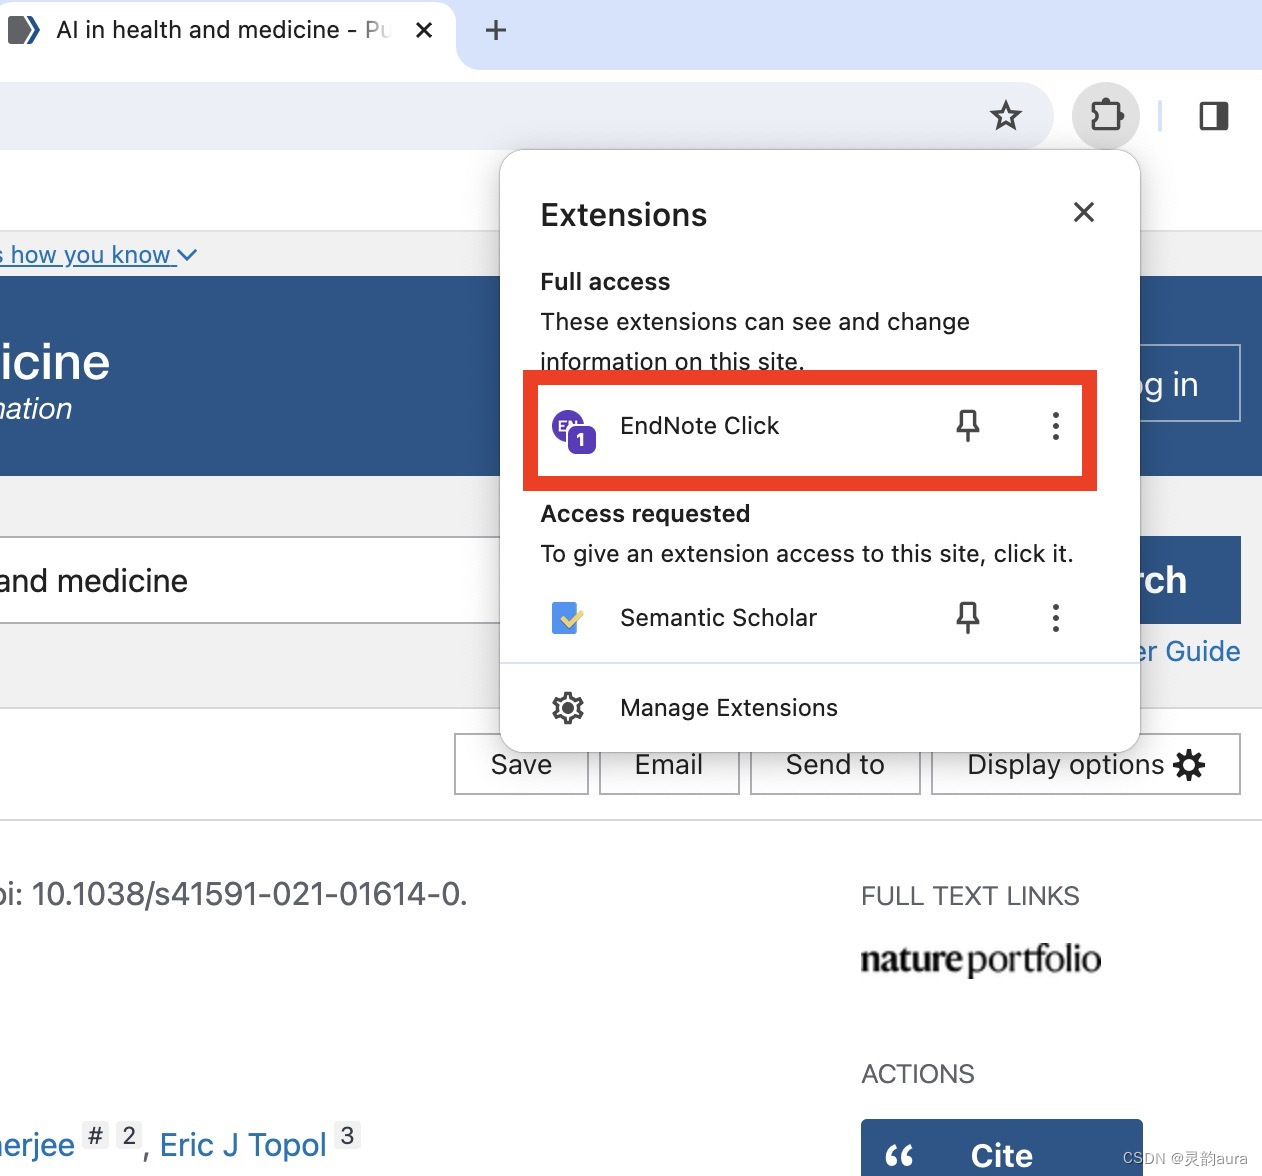Switch to AI in health and medicine tab
1262x1176 pixels.
point(220,30)
